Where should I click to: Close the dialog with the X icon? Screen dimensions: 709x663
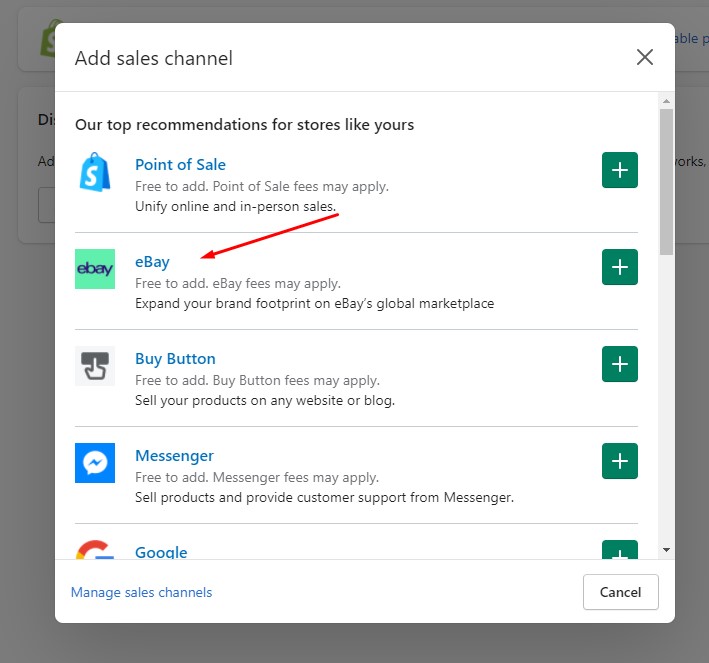pos(645,57)
